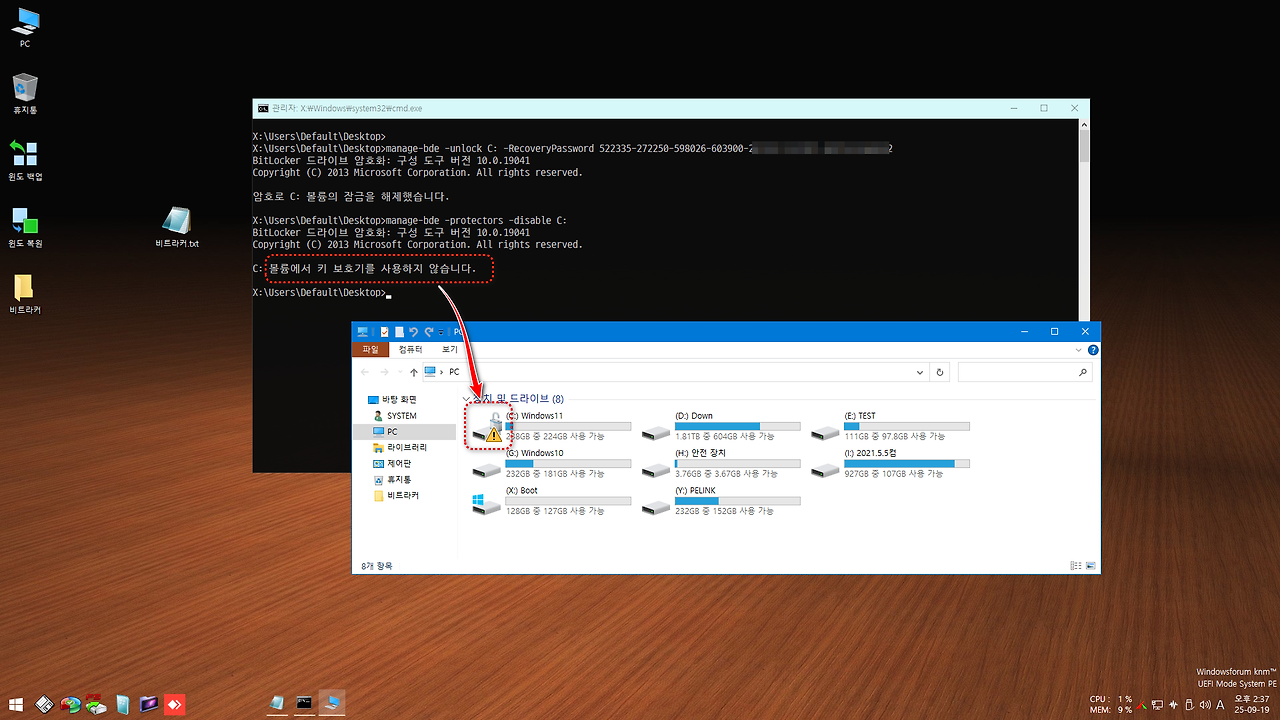Launch the red-green partition tool taskbar icon
Screen dimensions: 1280x720
(x=70, y=704)
